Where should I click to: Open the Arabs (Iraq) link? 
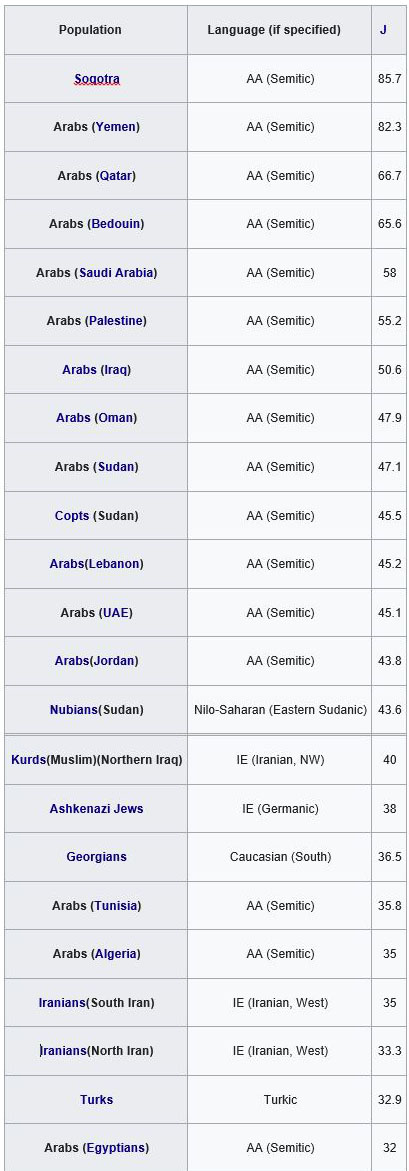point(96,370)
